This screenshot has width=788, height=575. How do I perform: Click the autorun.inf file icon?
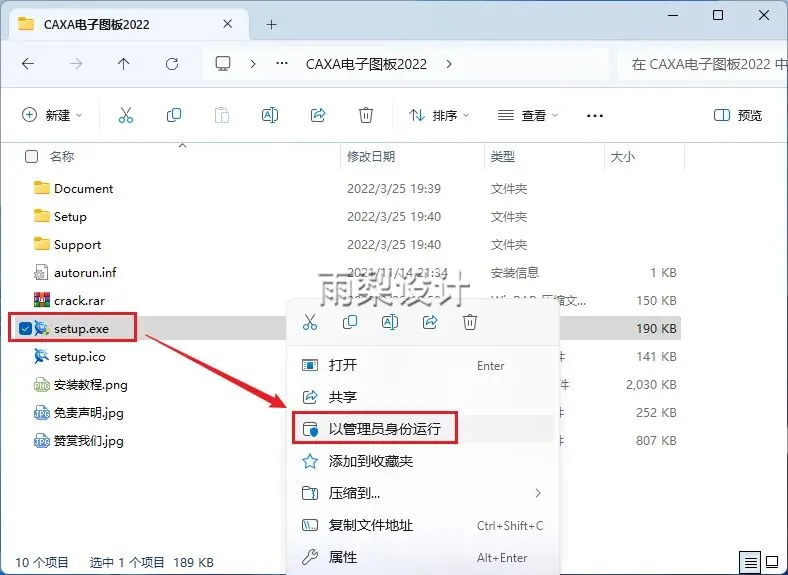pos(41,272)
